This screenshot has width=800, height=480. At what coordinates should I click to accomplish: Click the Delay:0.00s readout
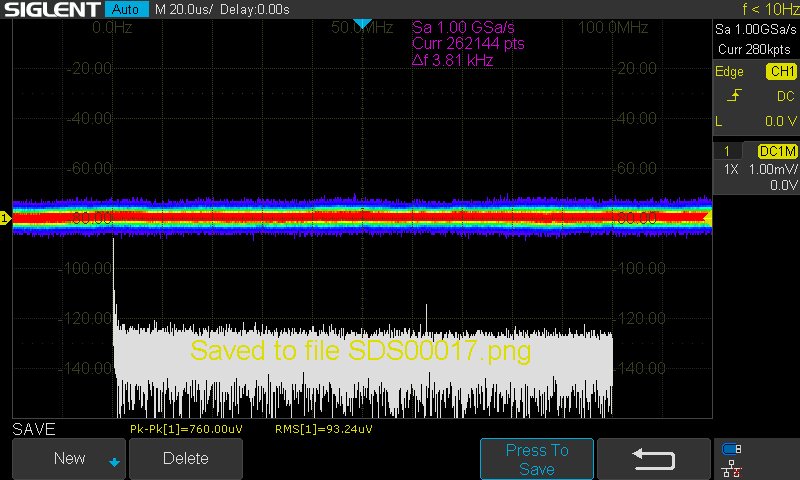[255, 9]
